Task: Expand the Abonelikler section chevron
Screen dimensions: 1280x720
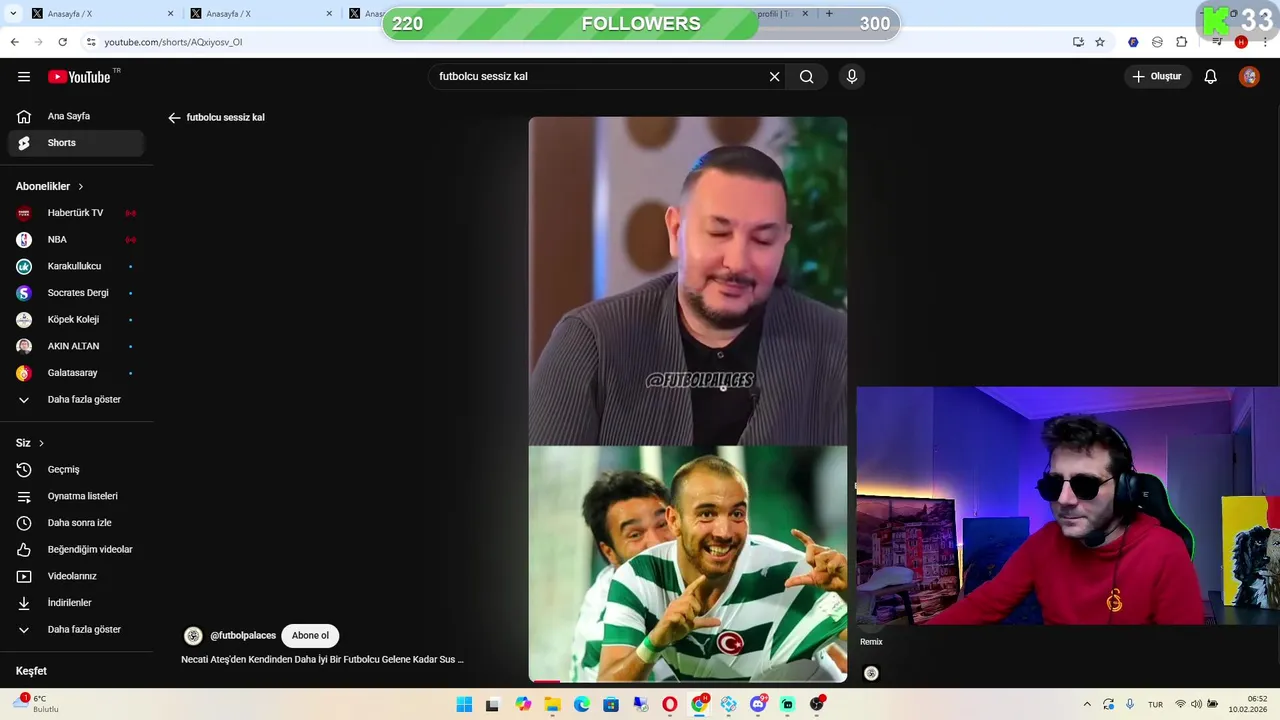Action: 81,186
